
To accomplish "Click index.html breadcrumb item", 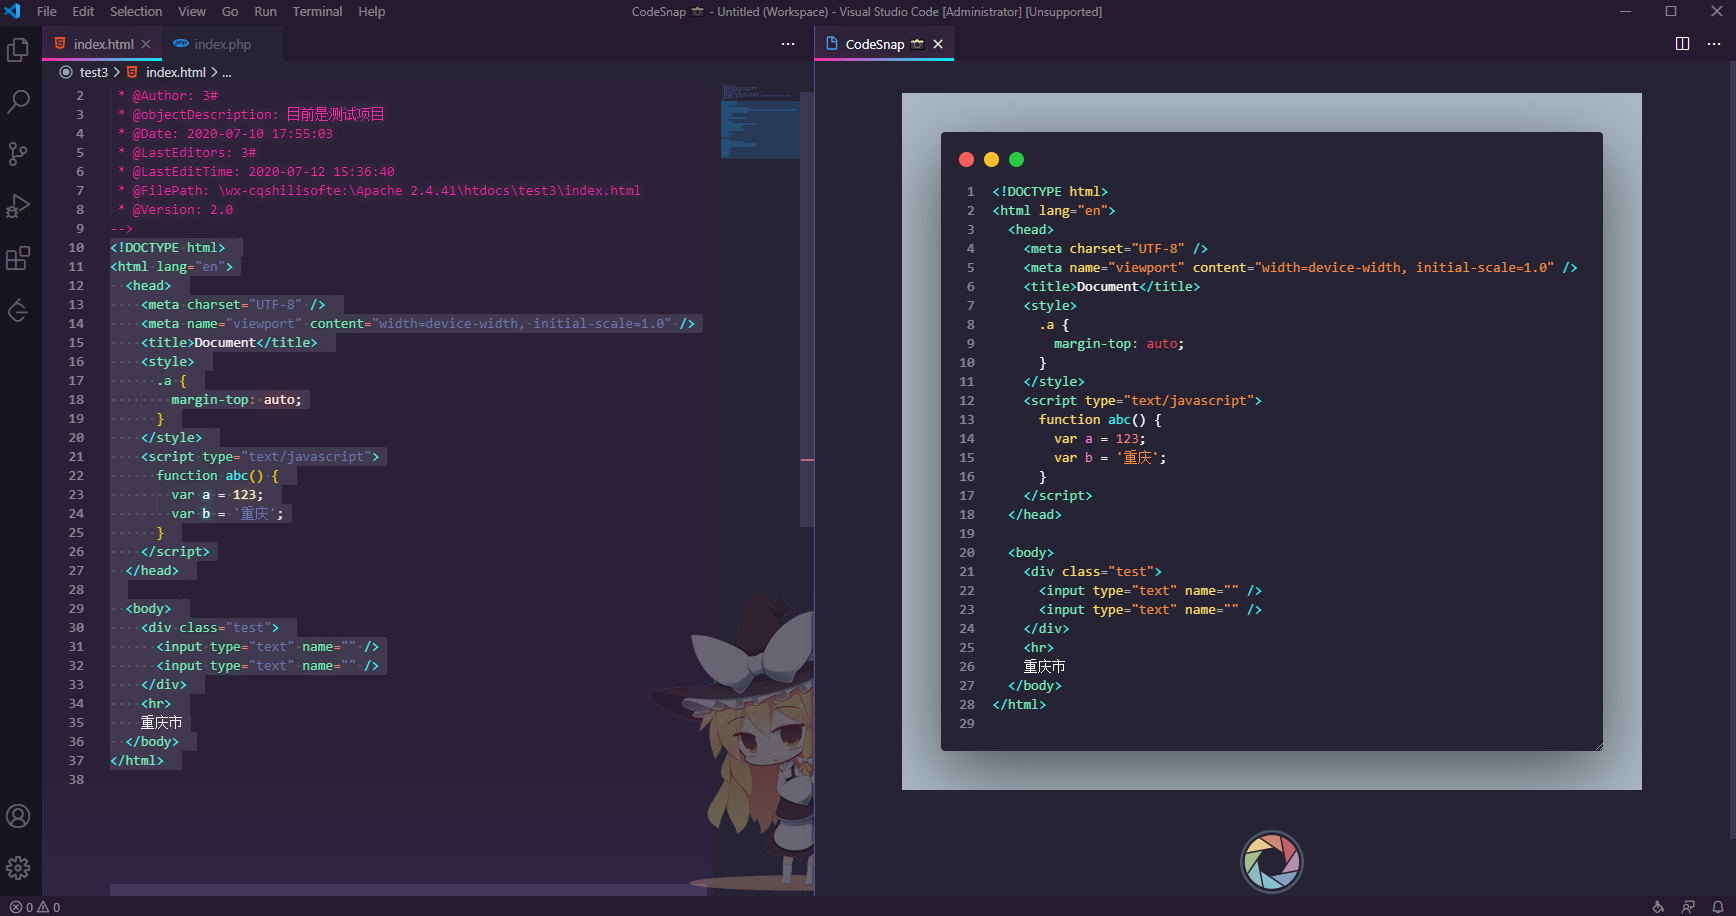I will tap(176, 72).
